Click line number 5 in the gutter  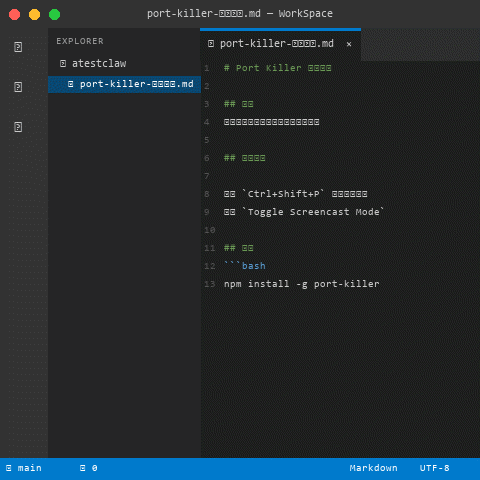pos(207,140)
